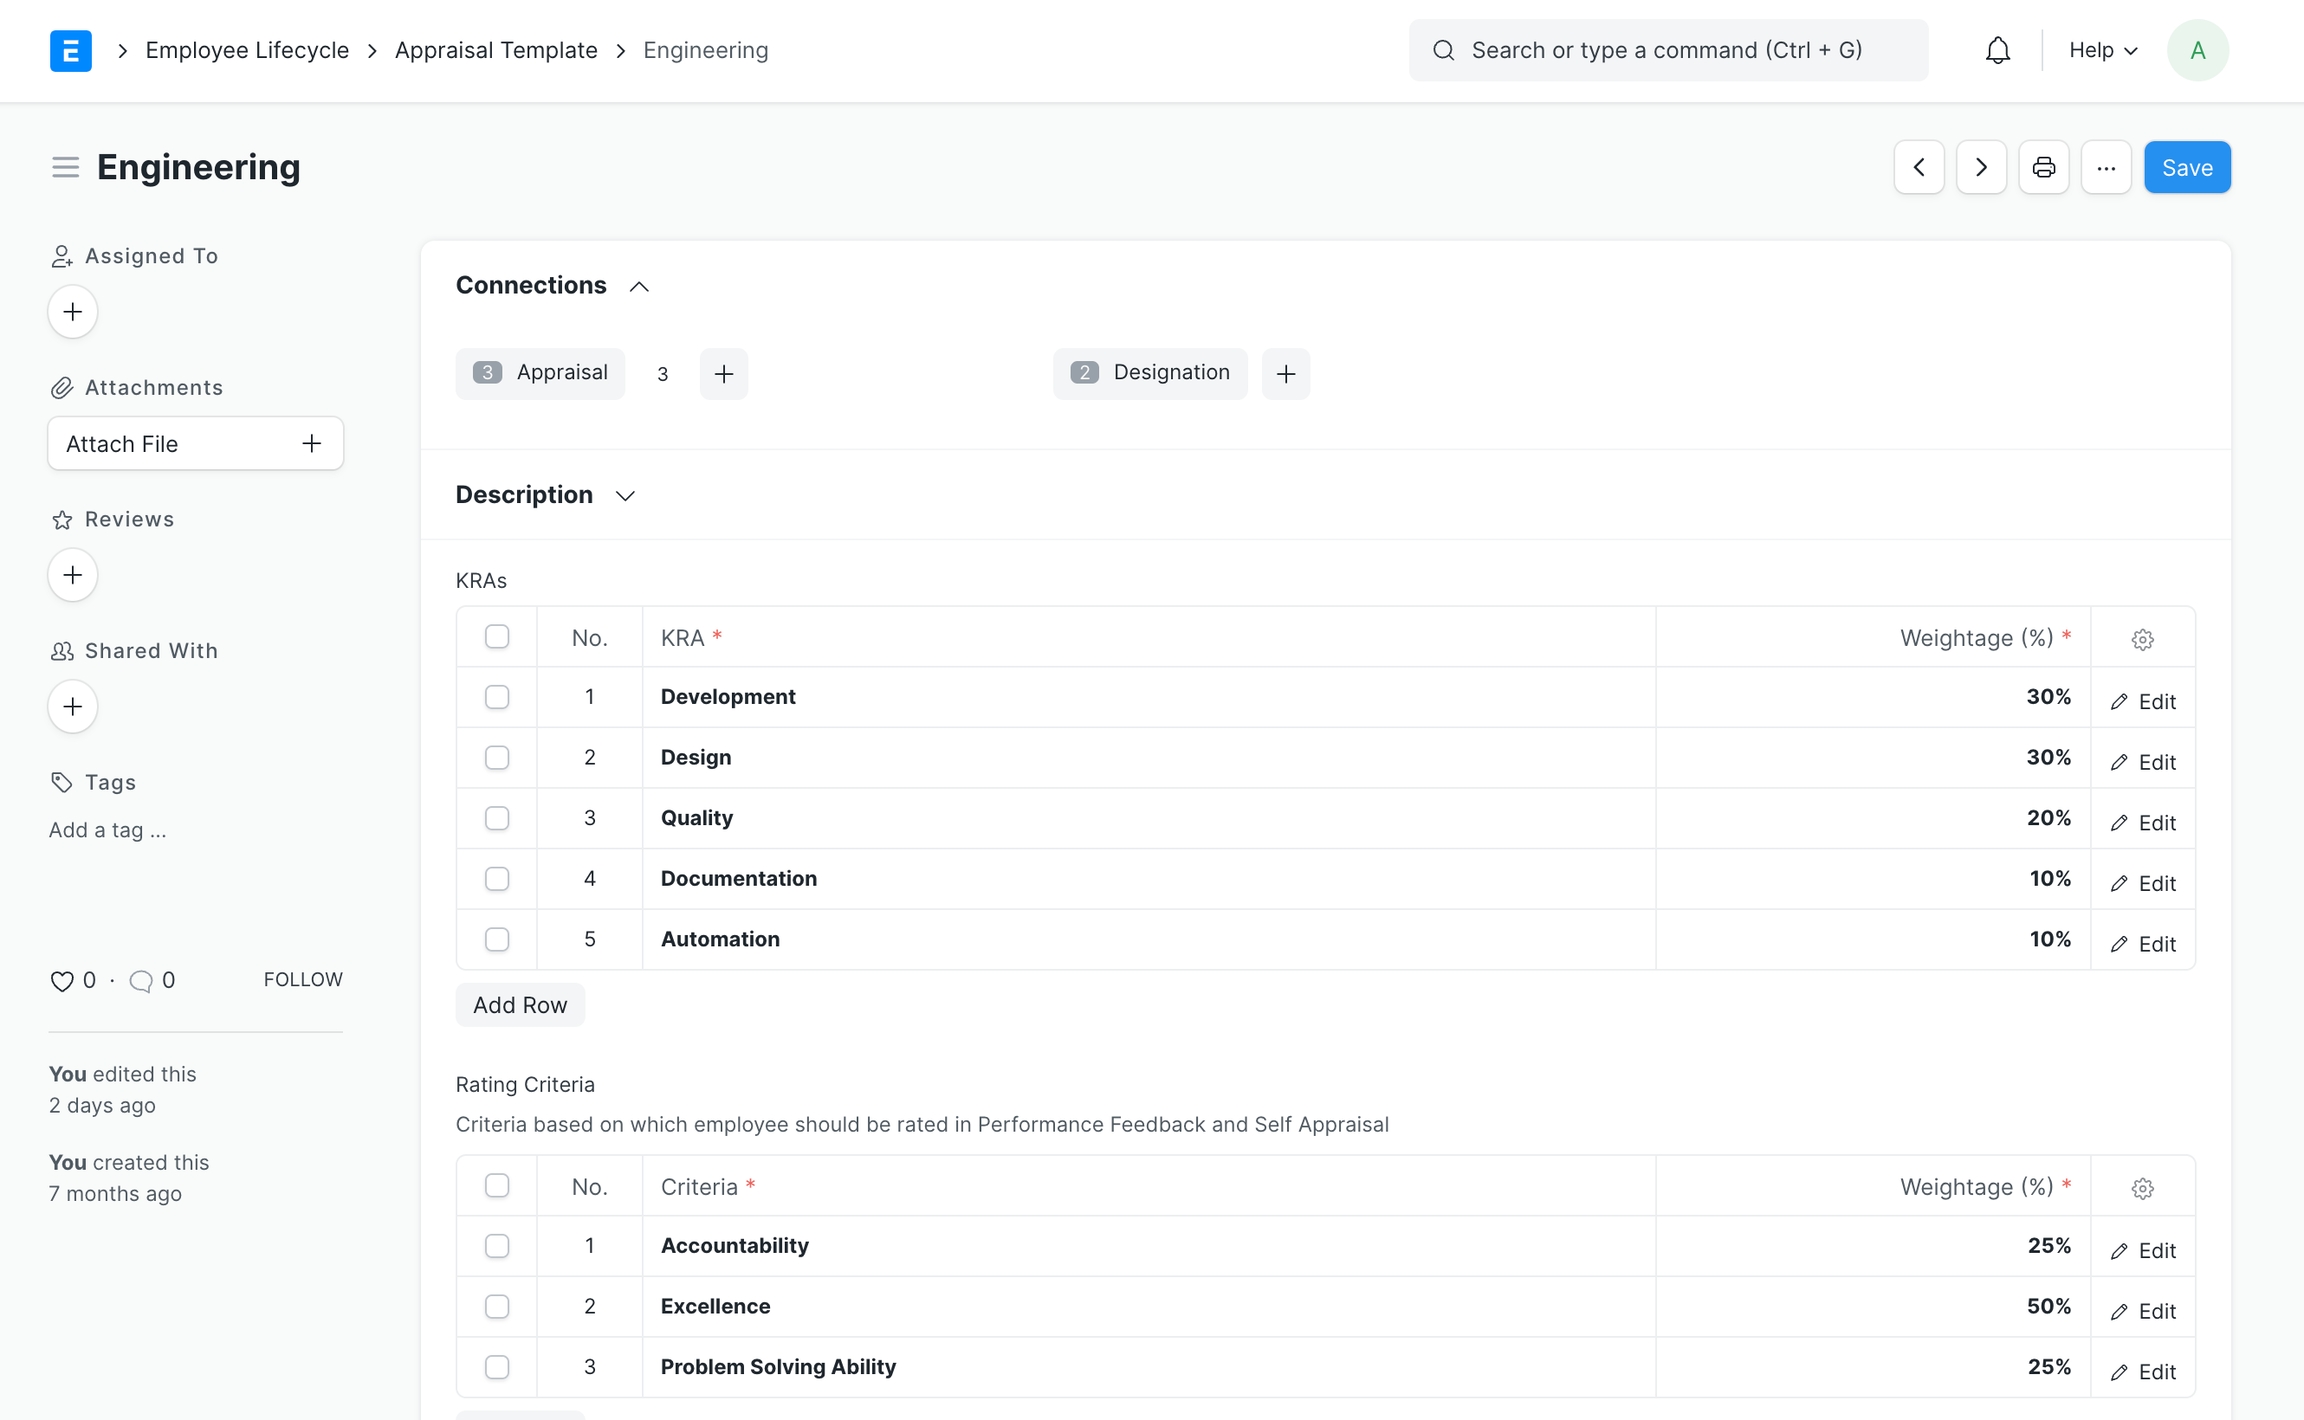Collapse the Connections section
Image resolution: width=2304 pixels, height=1420 pixels.
638,287
